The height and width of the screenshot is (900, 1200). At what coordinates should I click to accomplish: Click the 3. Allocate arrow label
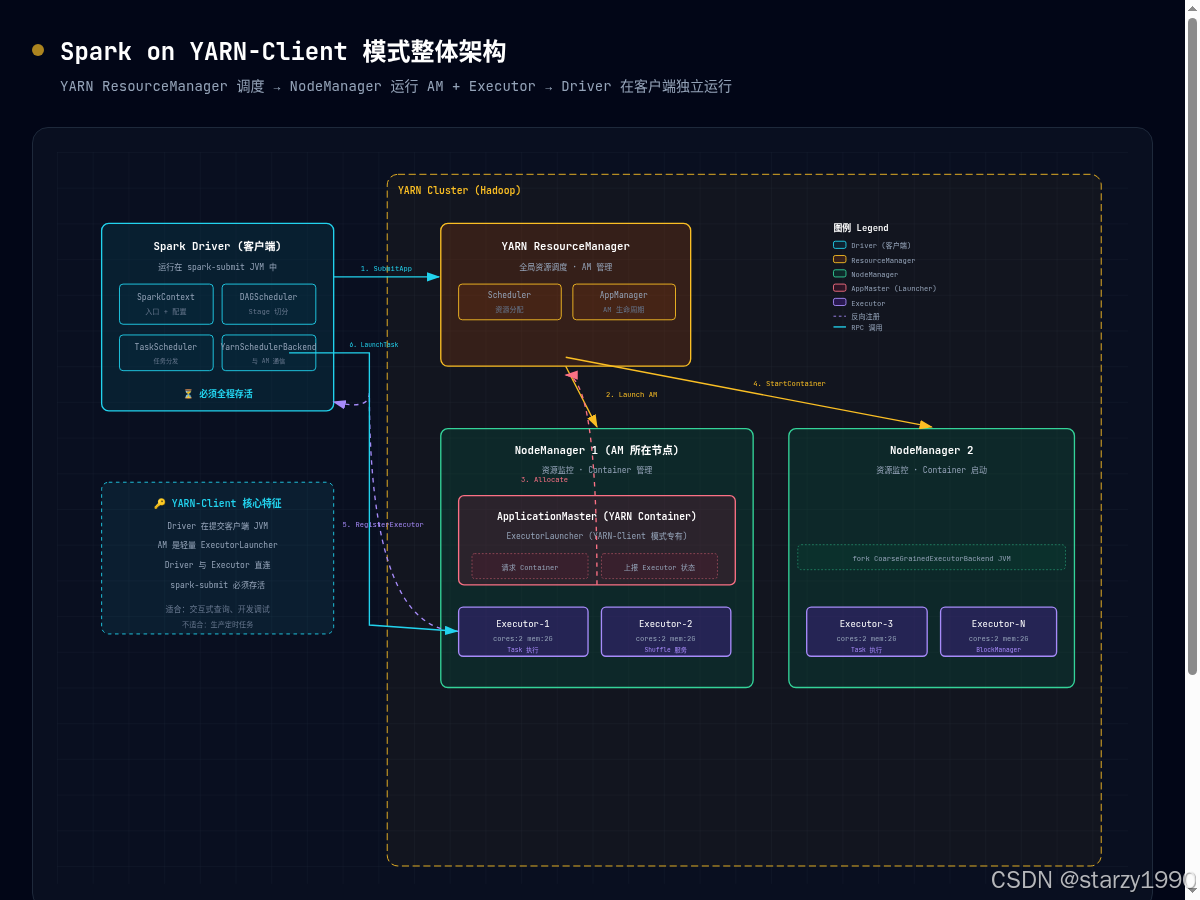point(544,480)
